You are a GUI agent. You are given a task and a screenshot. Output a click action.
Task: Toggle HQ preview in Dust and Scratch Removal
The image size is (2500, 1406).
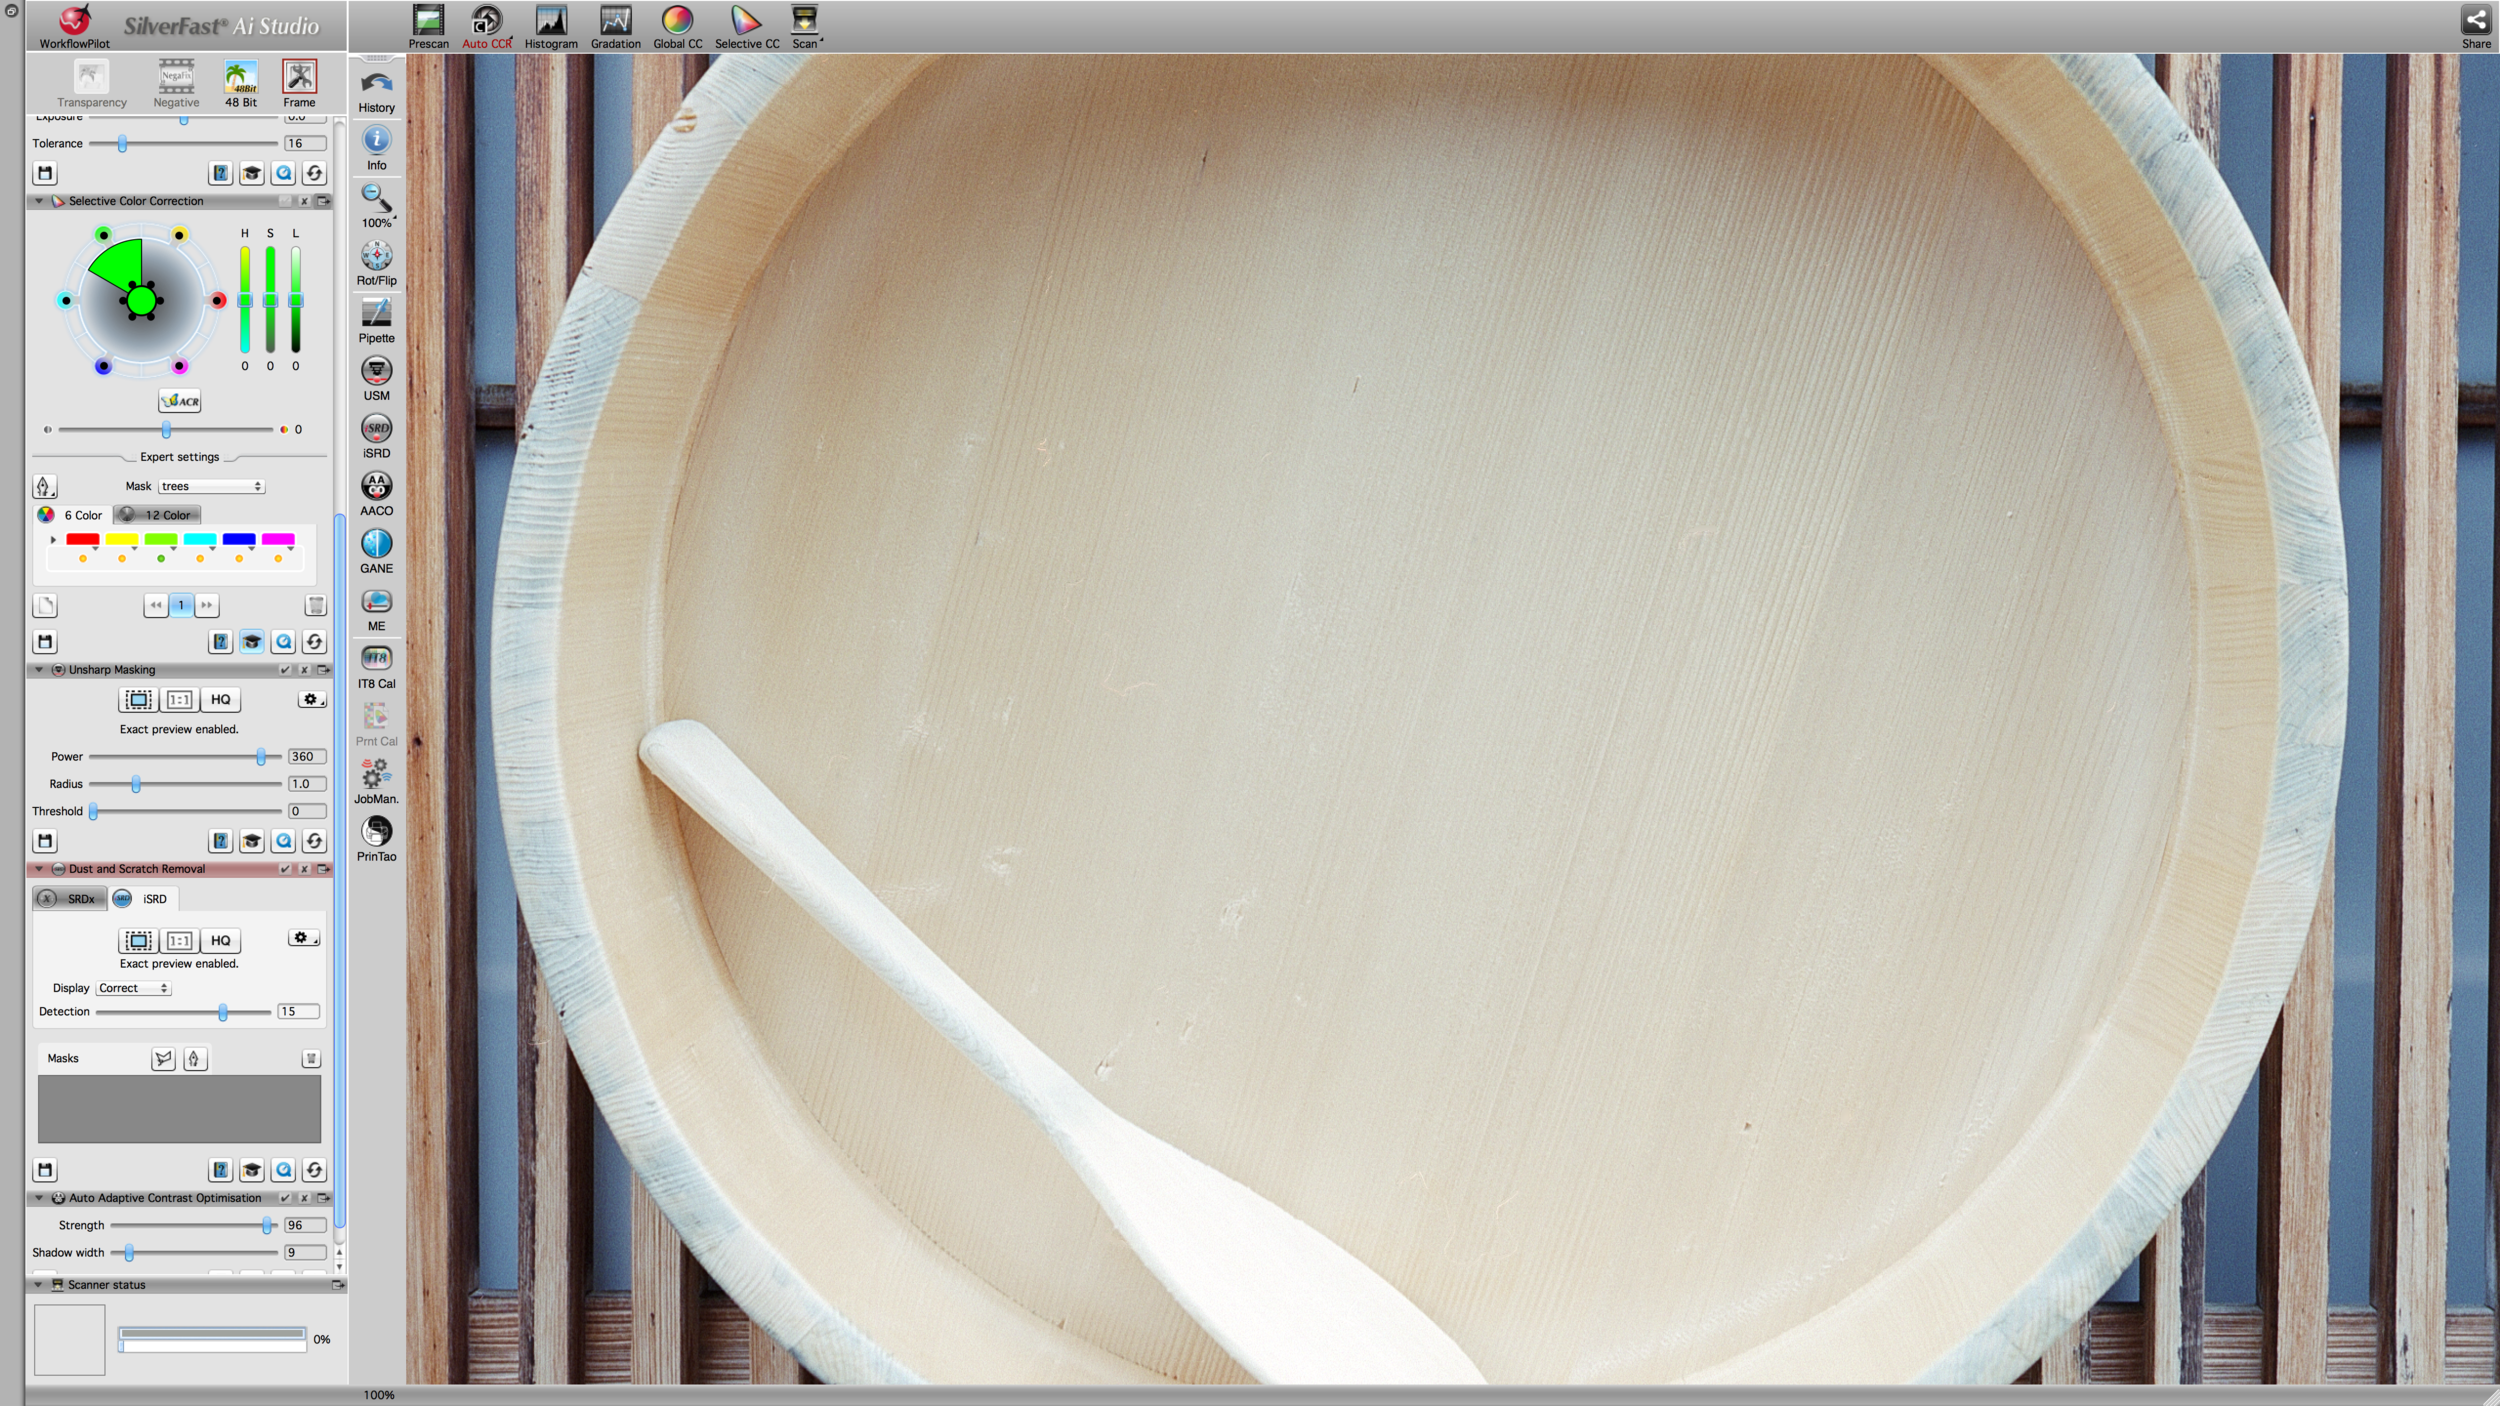221,940
